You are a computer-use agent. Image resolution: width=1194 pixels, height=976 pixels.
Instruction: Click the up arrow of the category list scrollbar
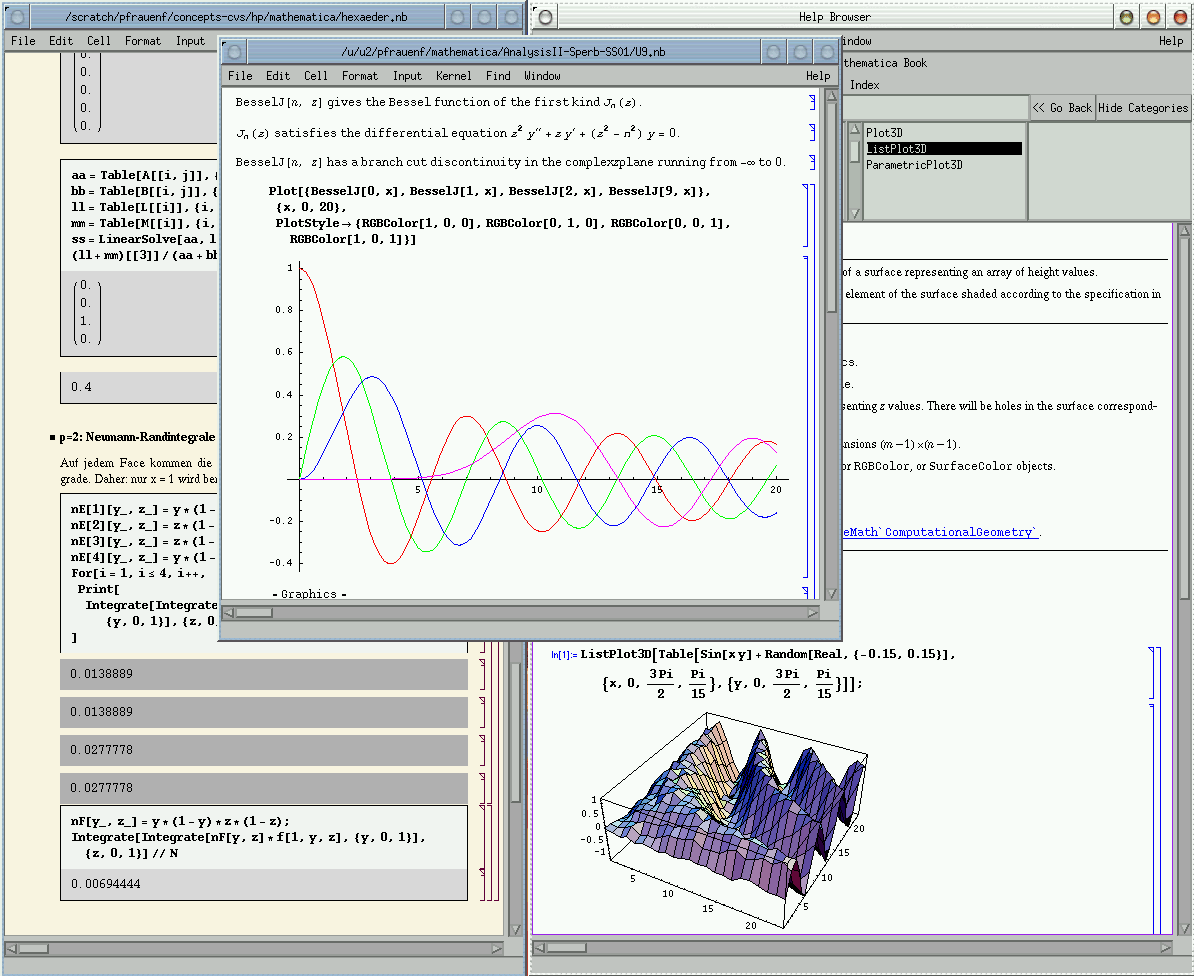854,130
